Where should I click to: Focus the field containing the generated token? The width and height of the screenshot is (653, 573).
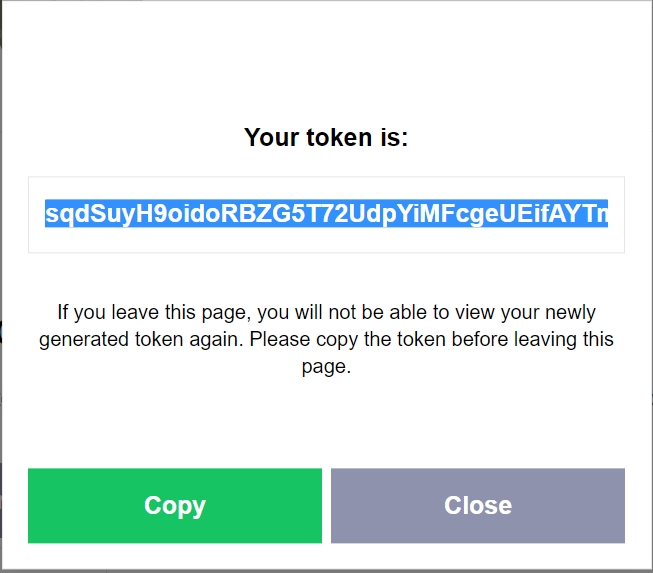click(x=326, y=214)
